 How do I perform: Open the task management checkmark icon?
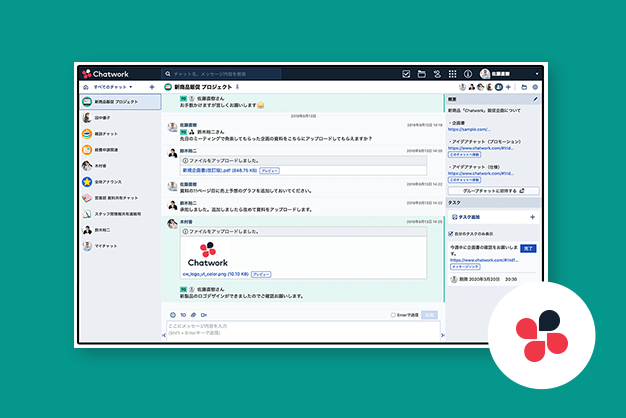[x=406, y=74]
